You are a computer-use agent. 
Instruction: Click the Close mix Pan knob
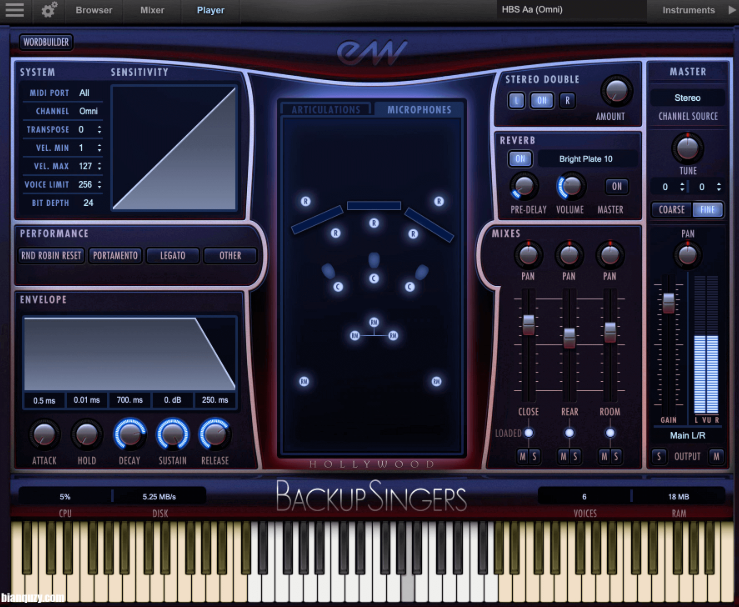528,254
